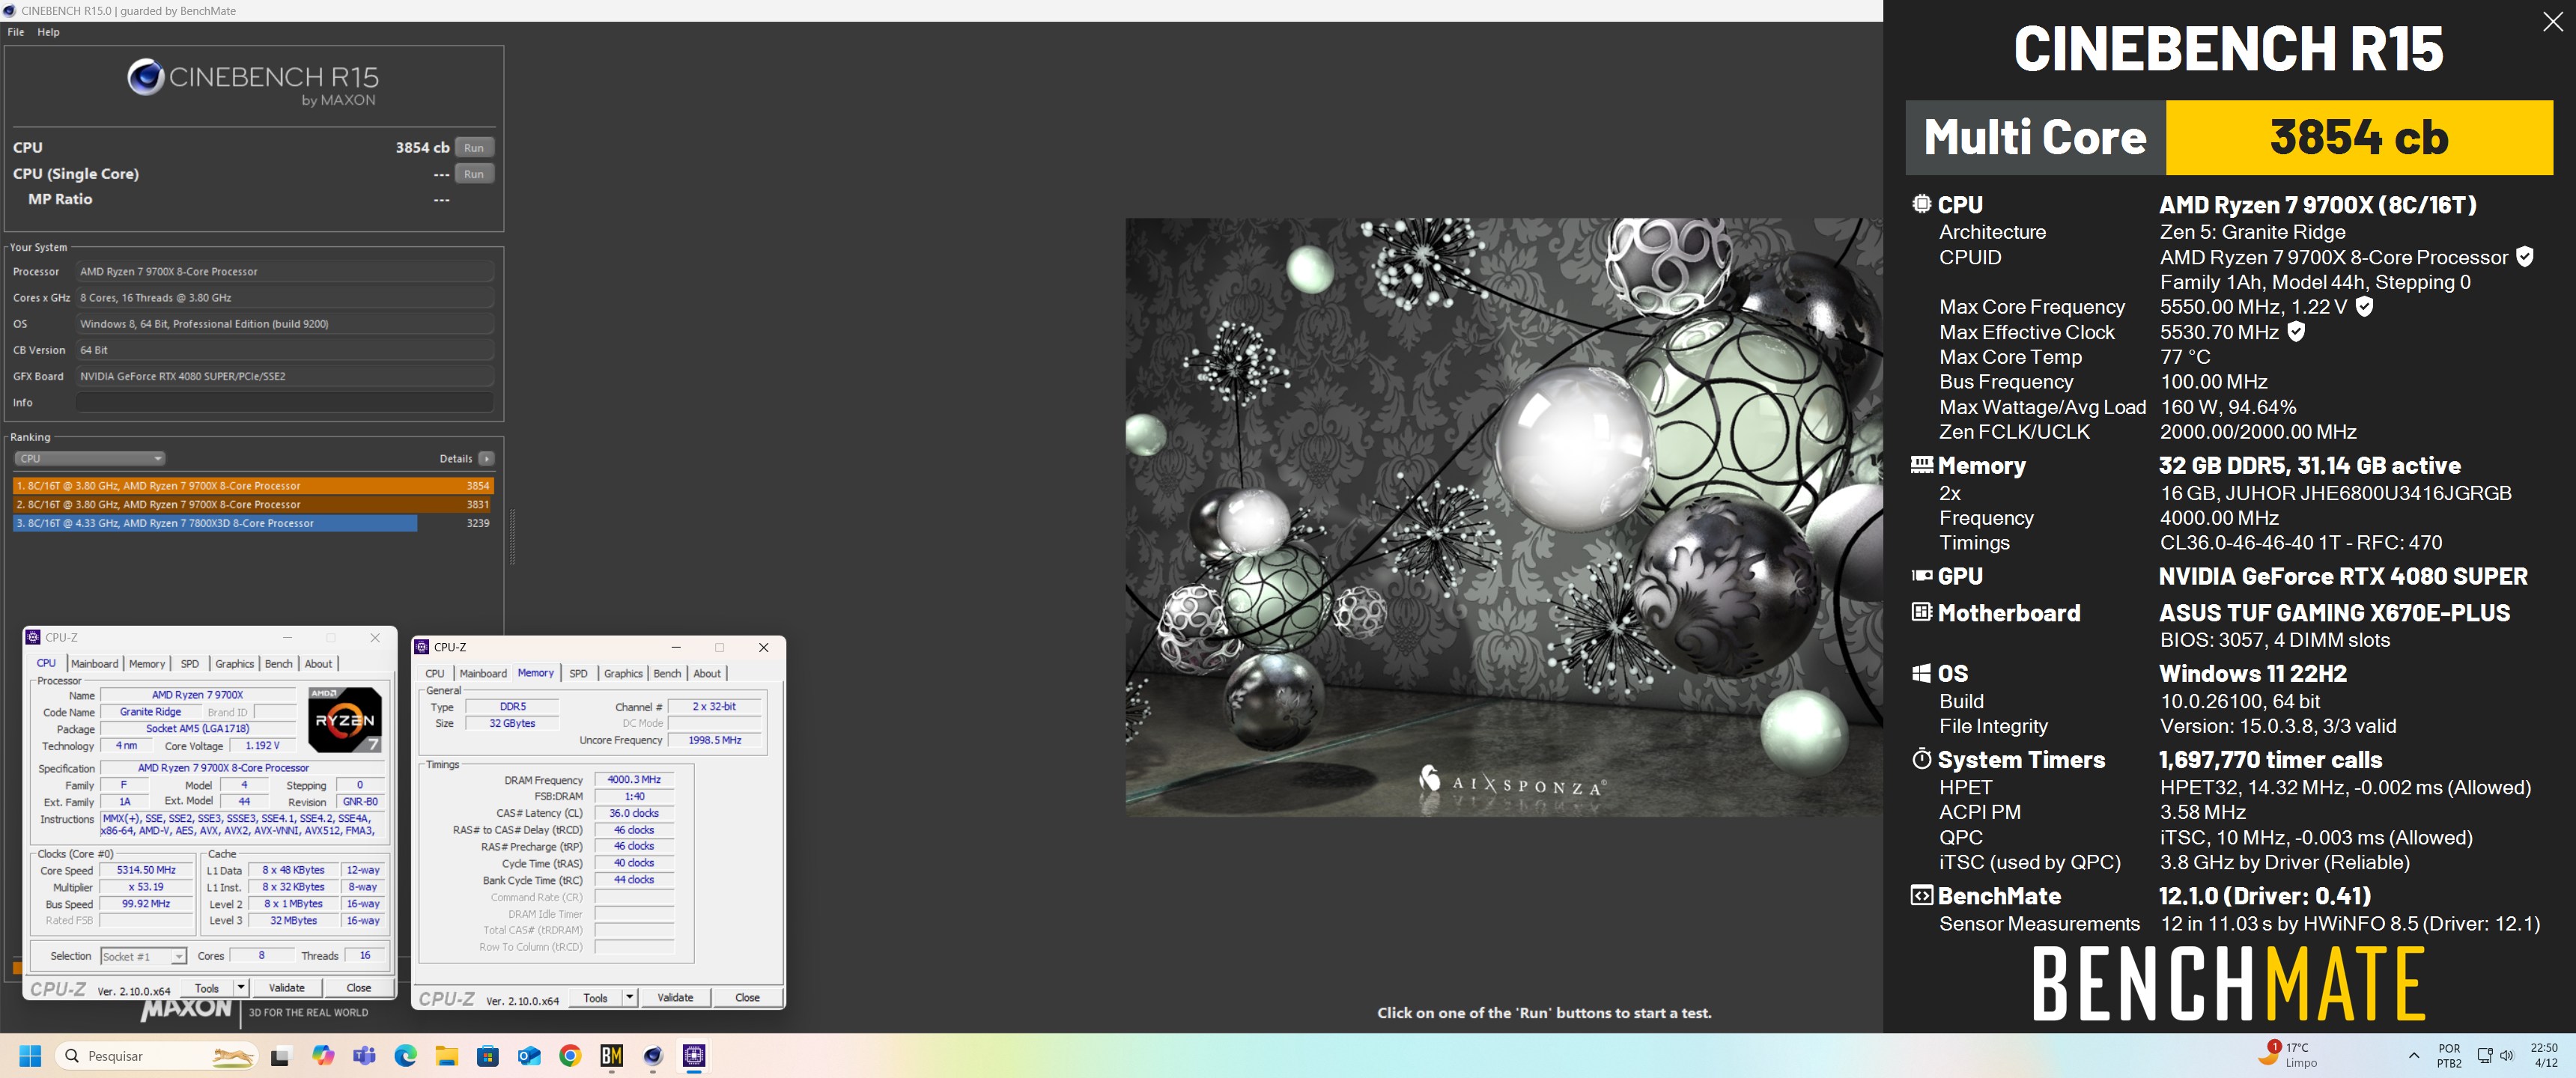The width and height of the screenshot is (2576, 1078).
Task: Open Bench tab in CPU-Z CPU window
Action: (278, 664)
